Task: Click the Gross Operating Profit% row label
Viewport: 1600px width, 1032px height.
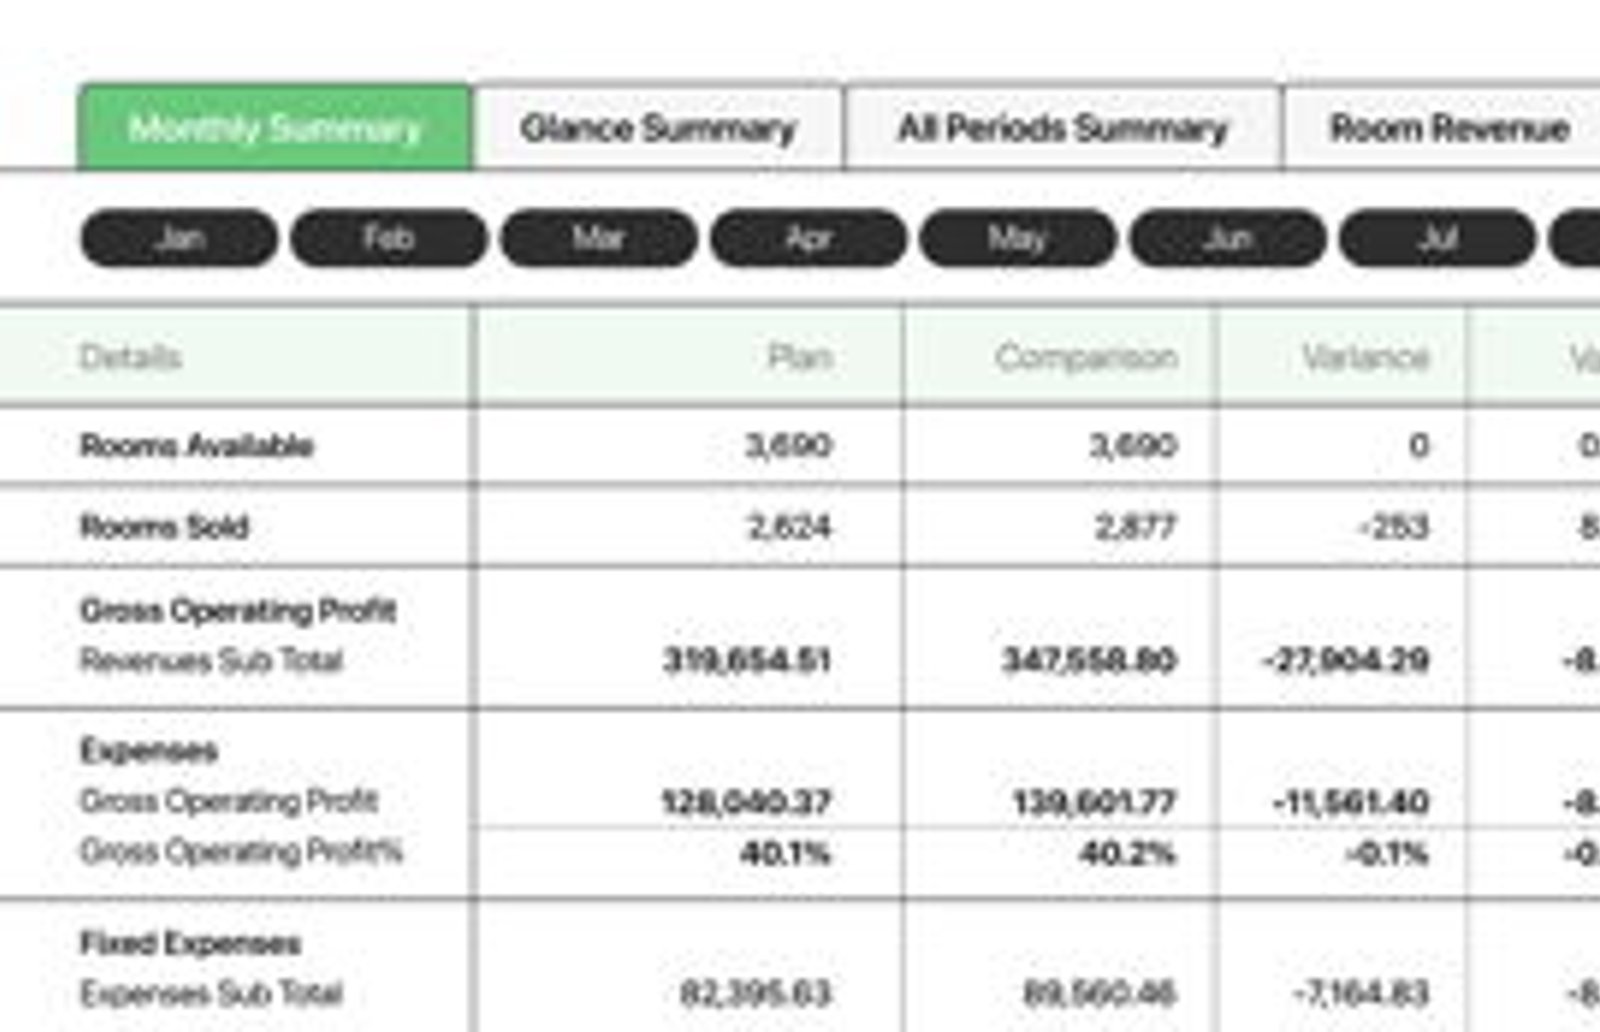Action: [x=241, y=851]
